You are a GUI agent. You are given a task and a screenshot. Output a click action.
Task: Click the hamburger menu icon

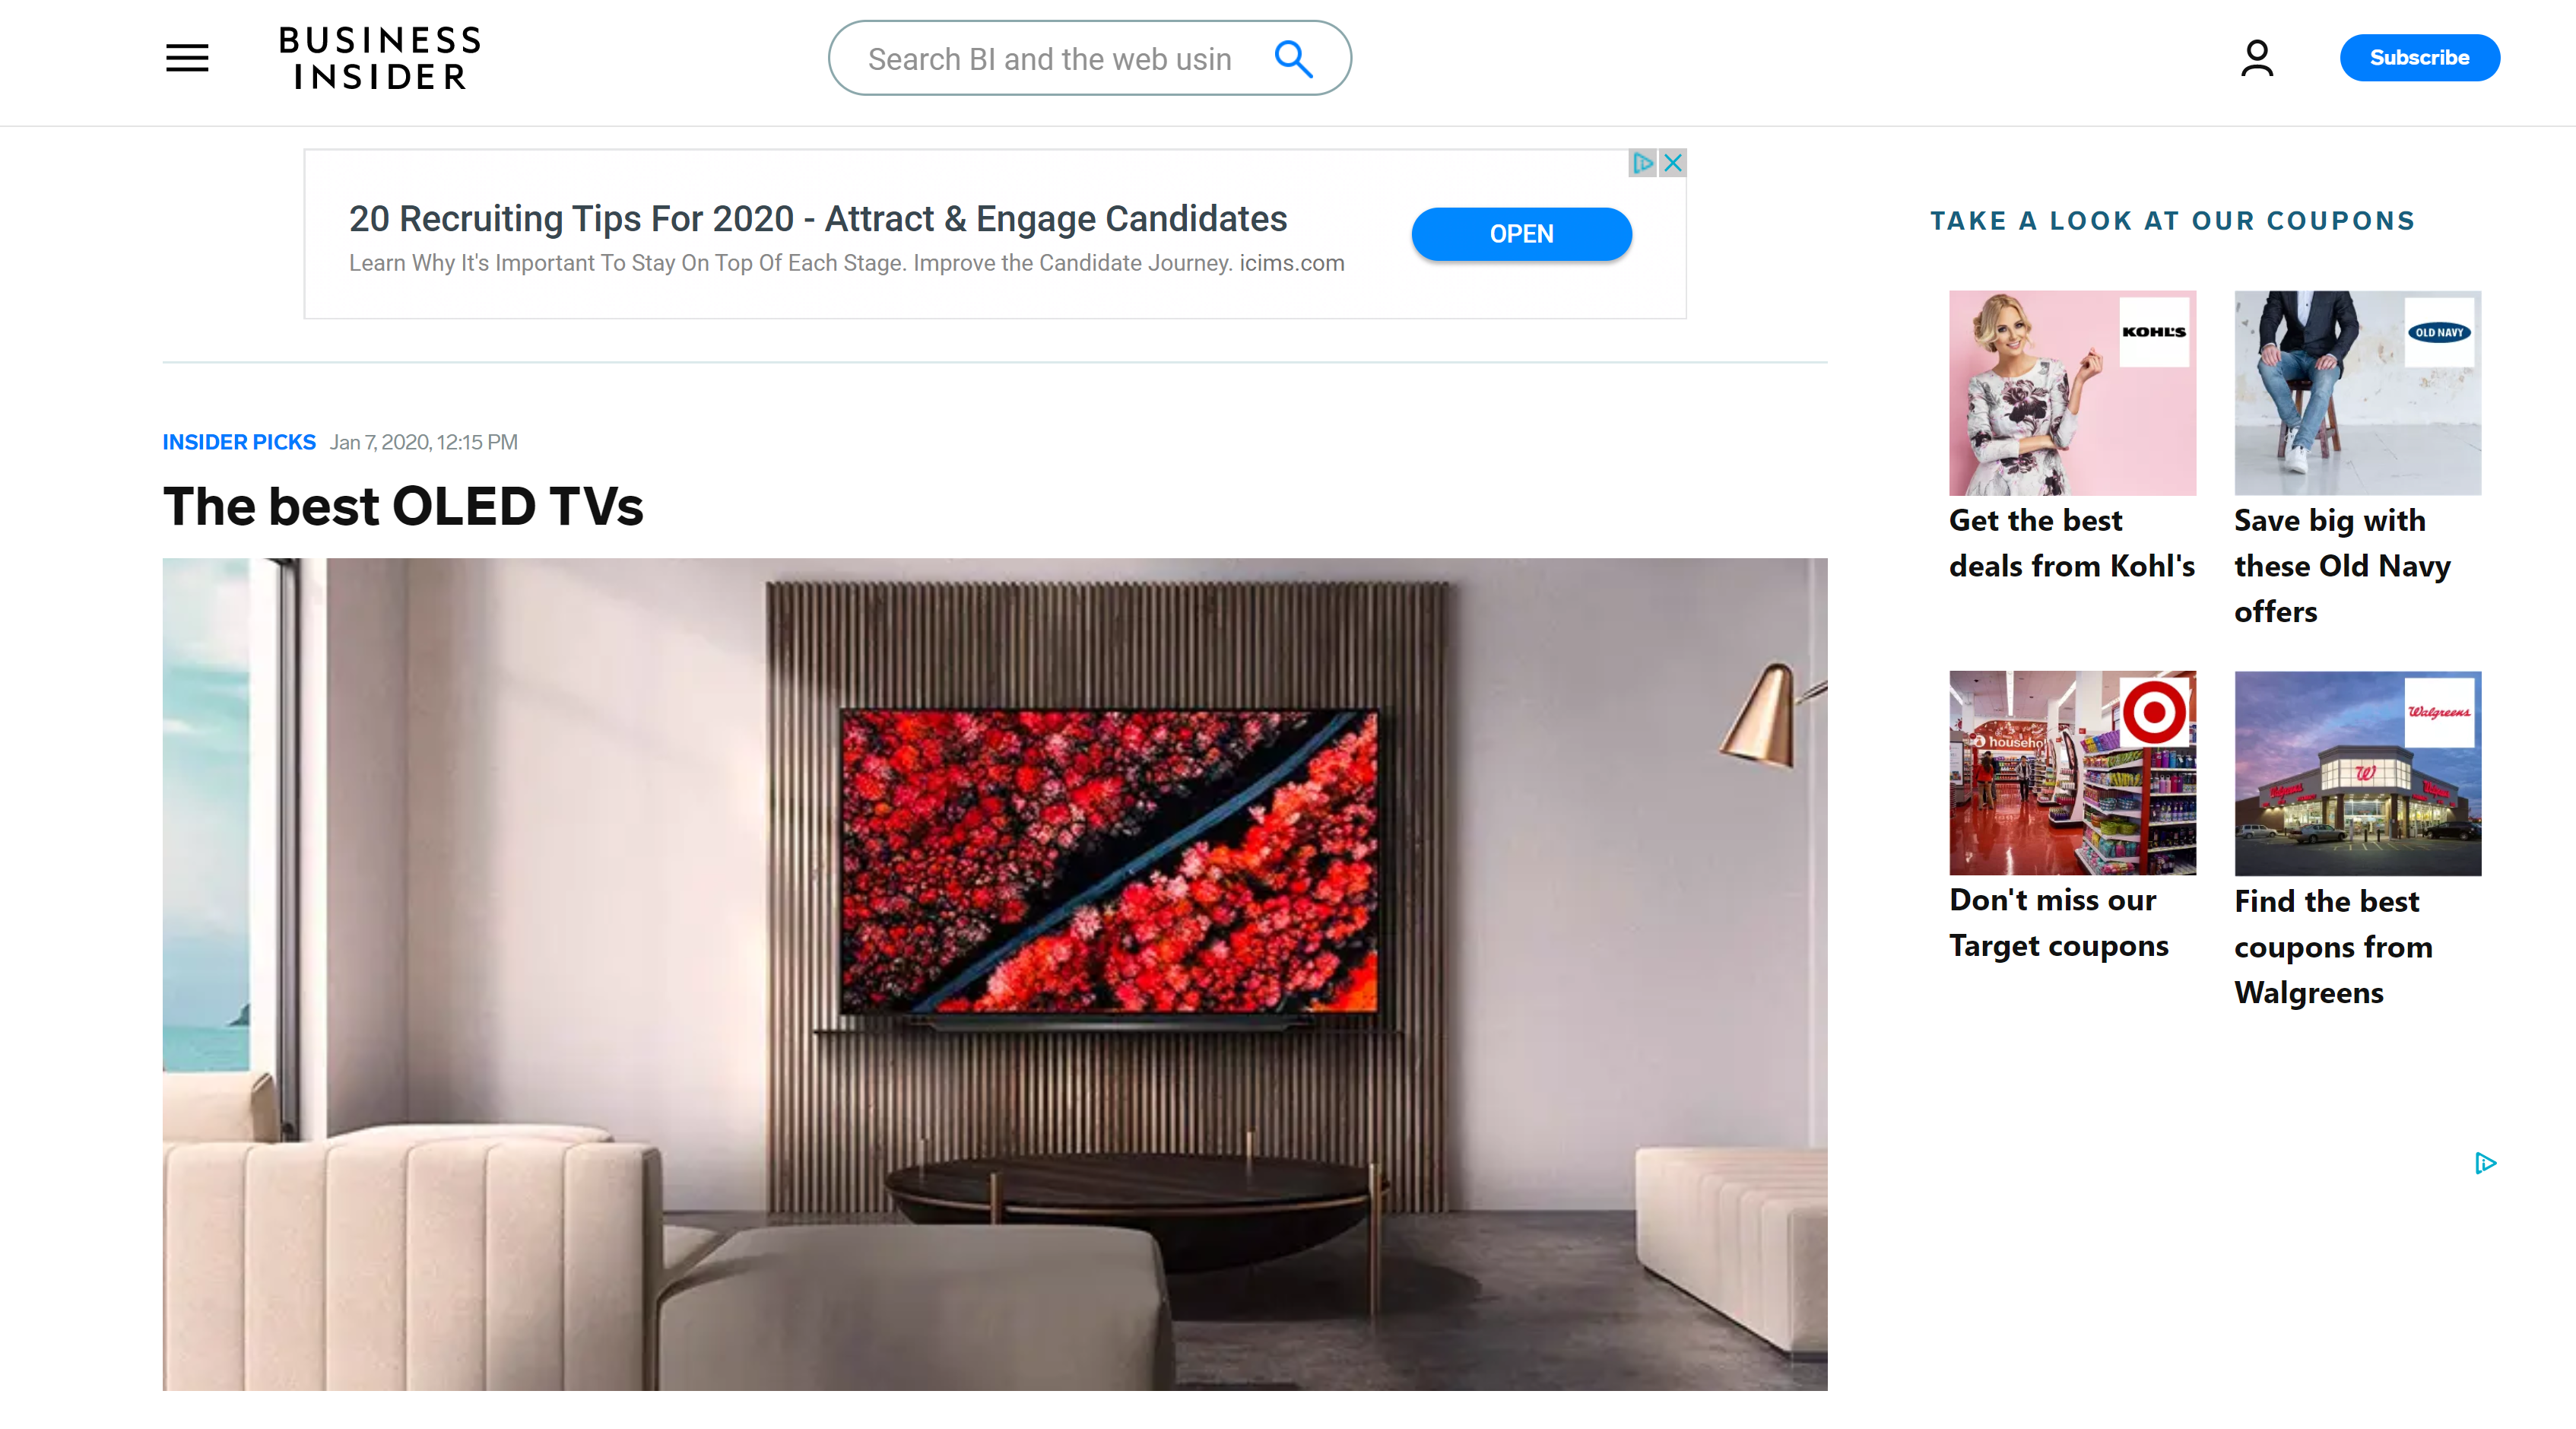(x=186, y=56)
